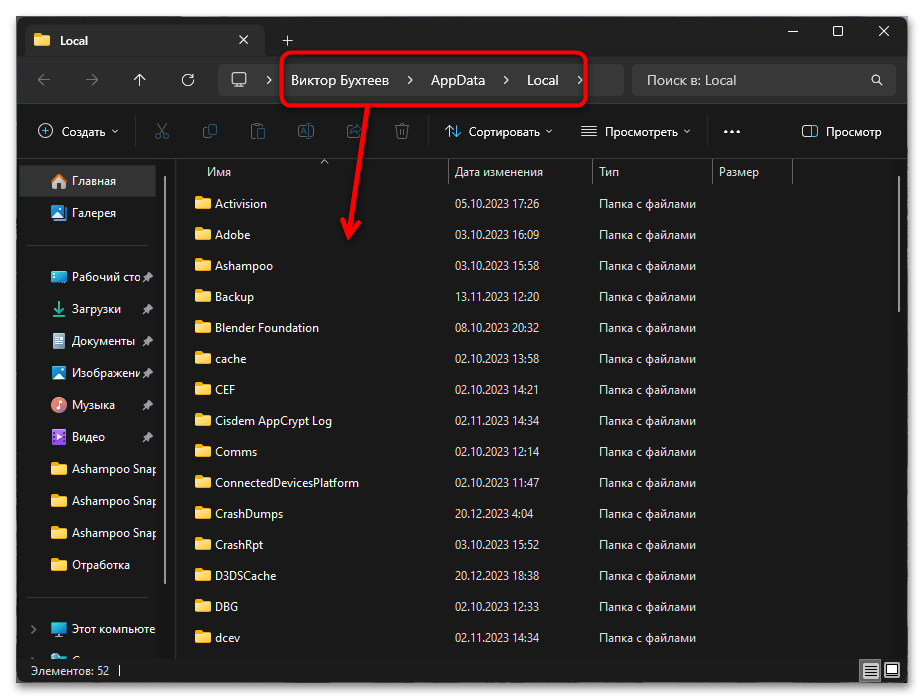Click the Copy icon in toolbar
Image resolution: width=924 pixels, height=699 pixels.
(x=210, y=131)
